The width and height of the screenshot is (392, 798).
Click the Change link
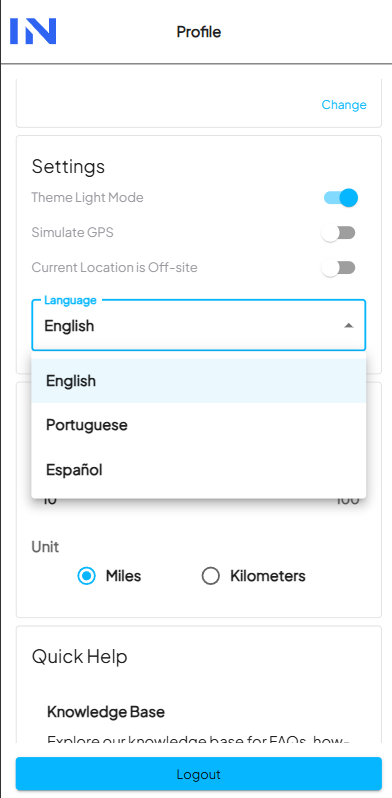click(344, 105)
